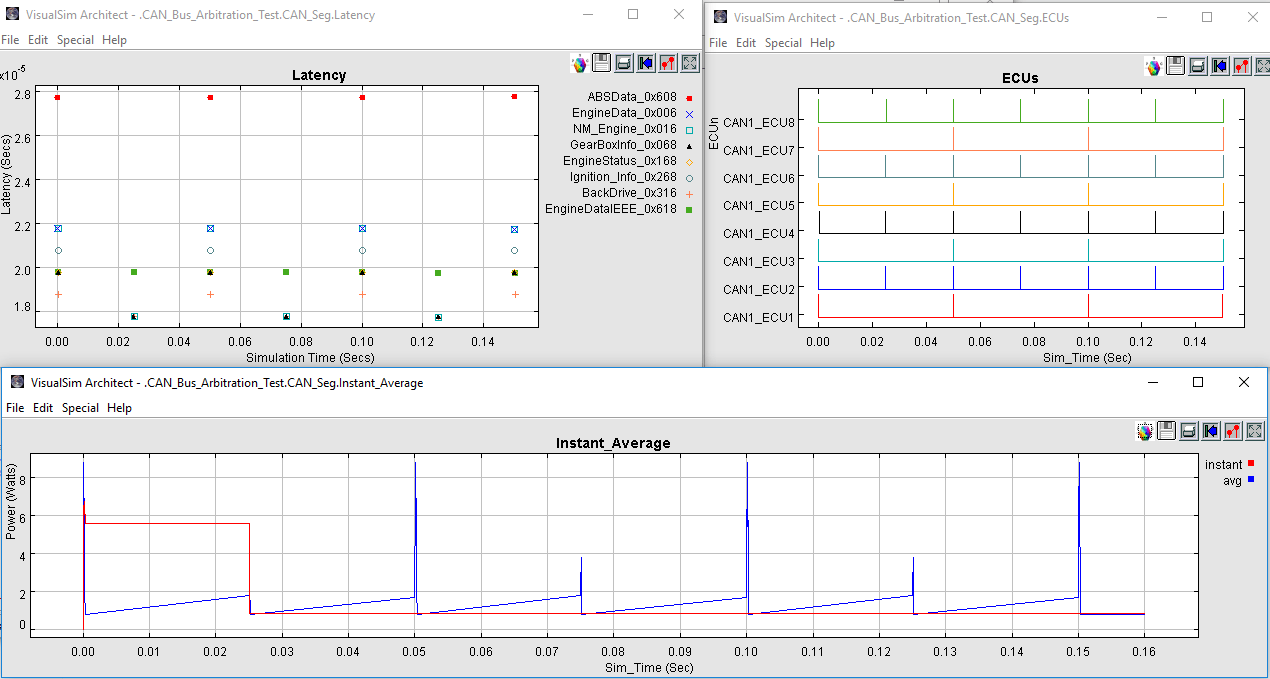Click the save floppy icon in Latency window

(x=601, y=63)
